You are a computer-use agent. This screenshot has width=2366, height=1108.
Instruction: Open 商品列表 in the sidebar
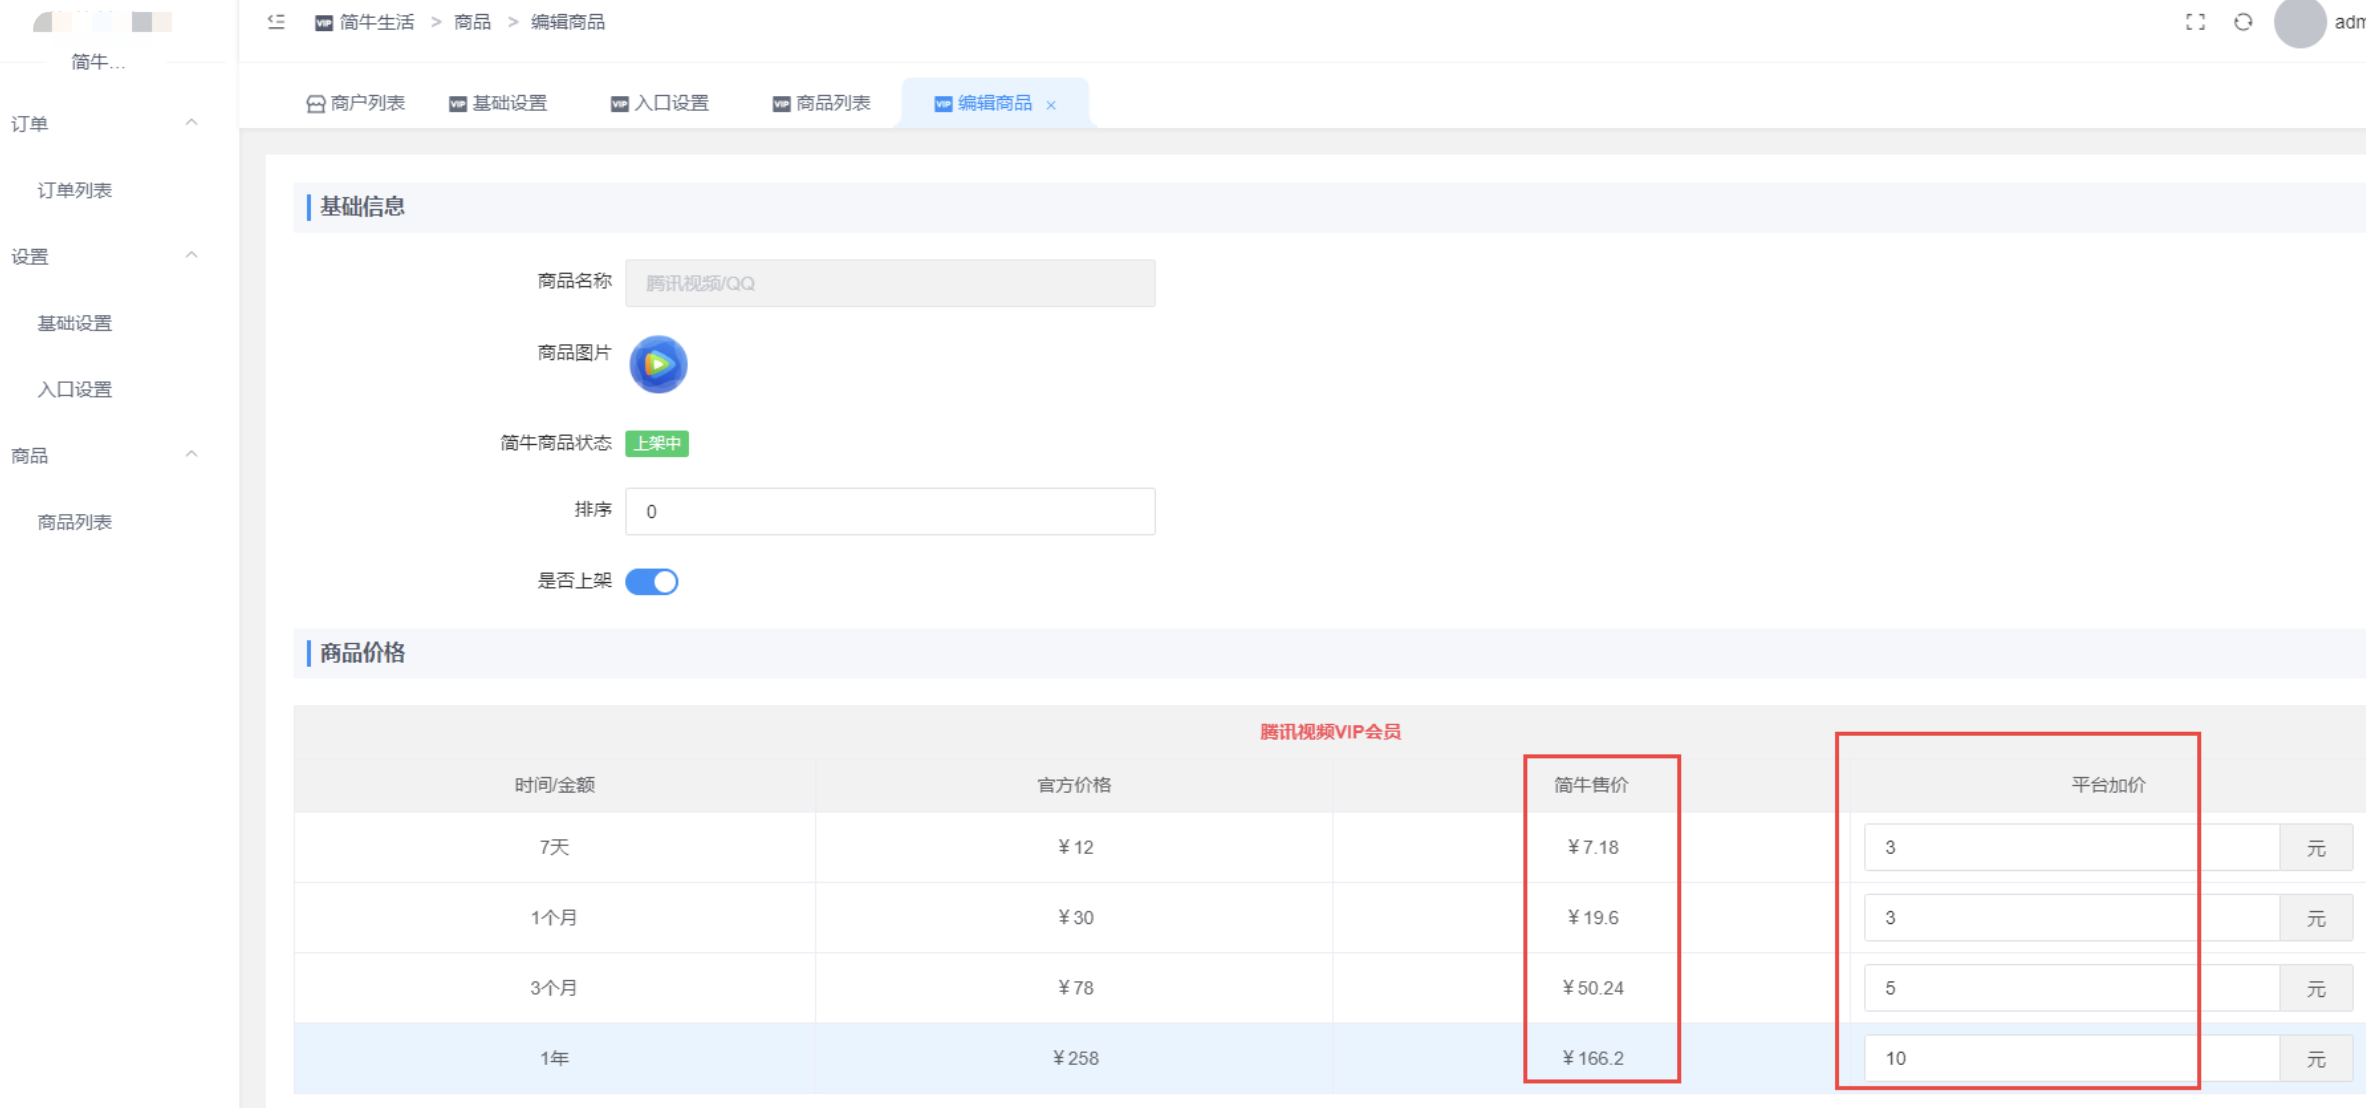(x=75, y=522)
